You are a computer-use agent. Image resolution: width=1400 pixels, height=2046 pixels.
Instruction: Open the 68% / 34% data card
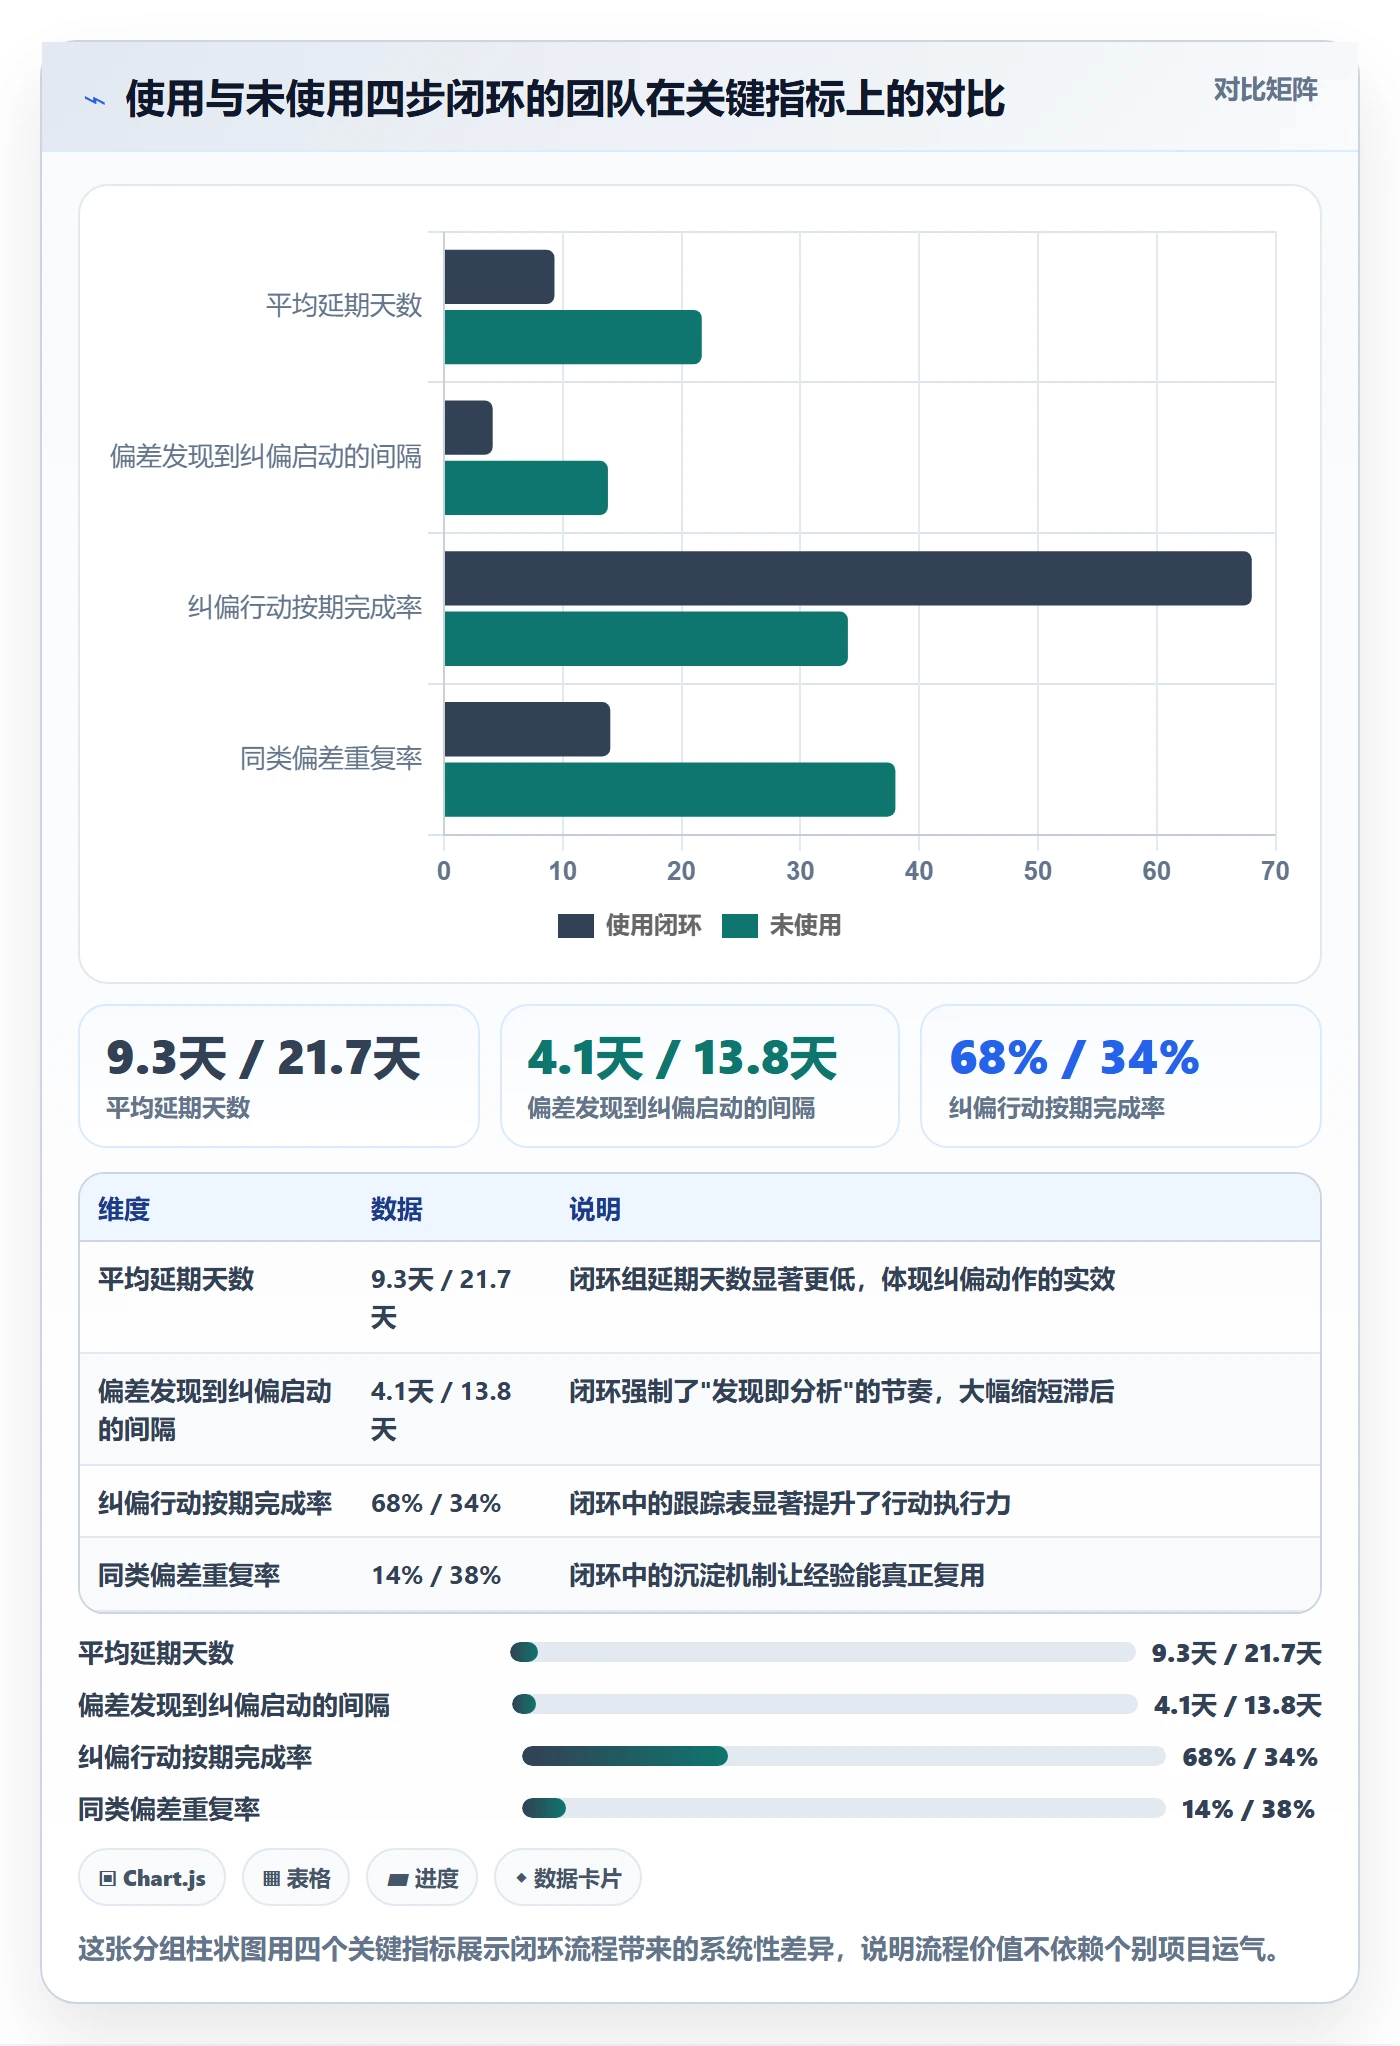[x=1120, y=1076]
